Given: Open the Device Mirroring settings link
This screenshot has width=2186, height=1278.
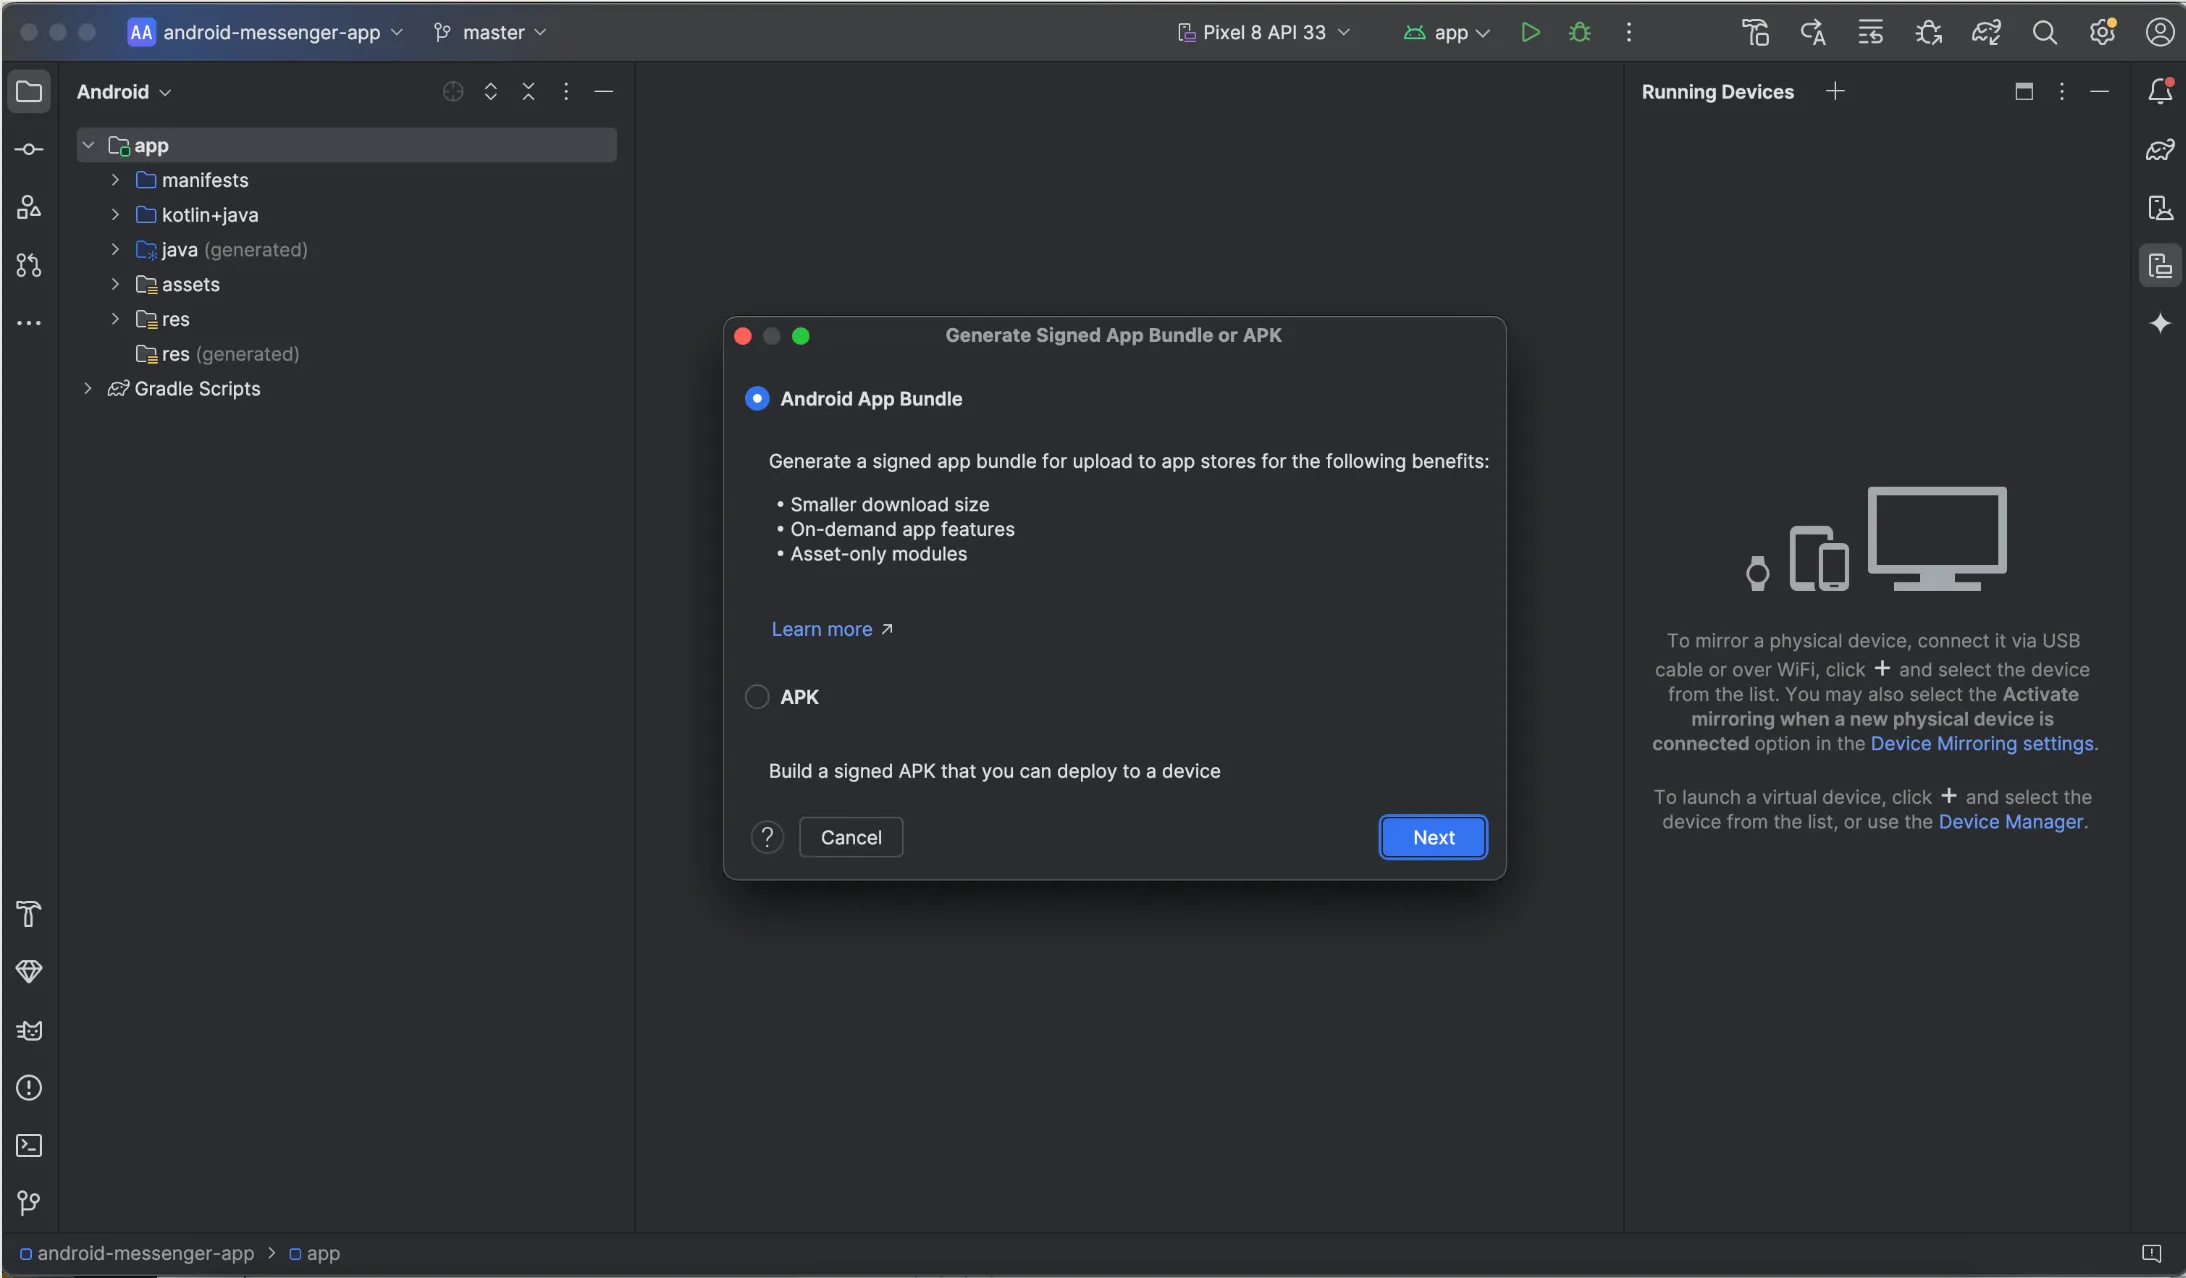Looking at the screenshot, I should pyautogui.click(x=1981, y=743).
